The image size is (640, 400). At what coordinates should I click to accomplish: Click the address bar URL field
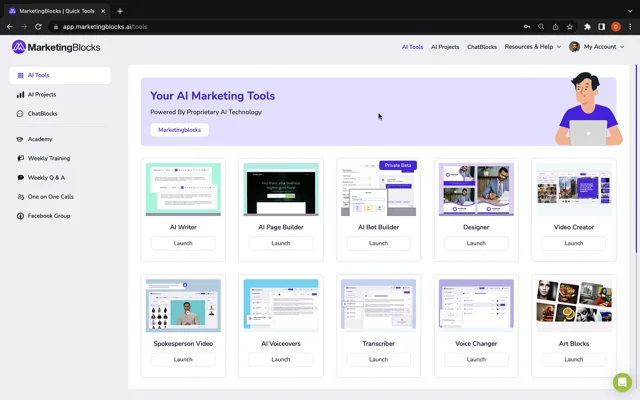click(286, 27)
